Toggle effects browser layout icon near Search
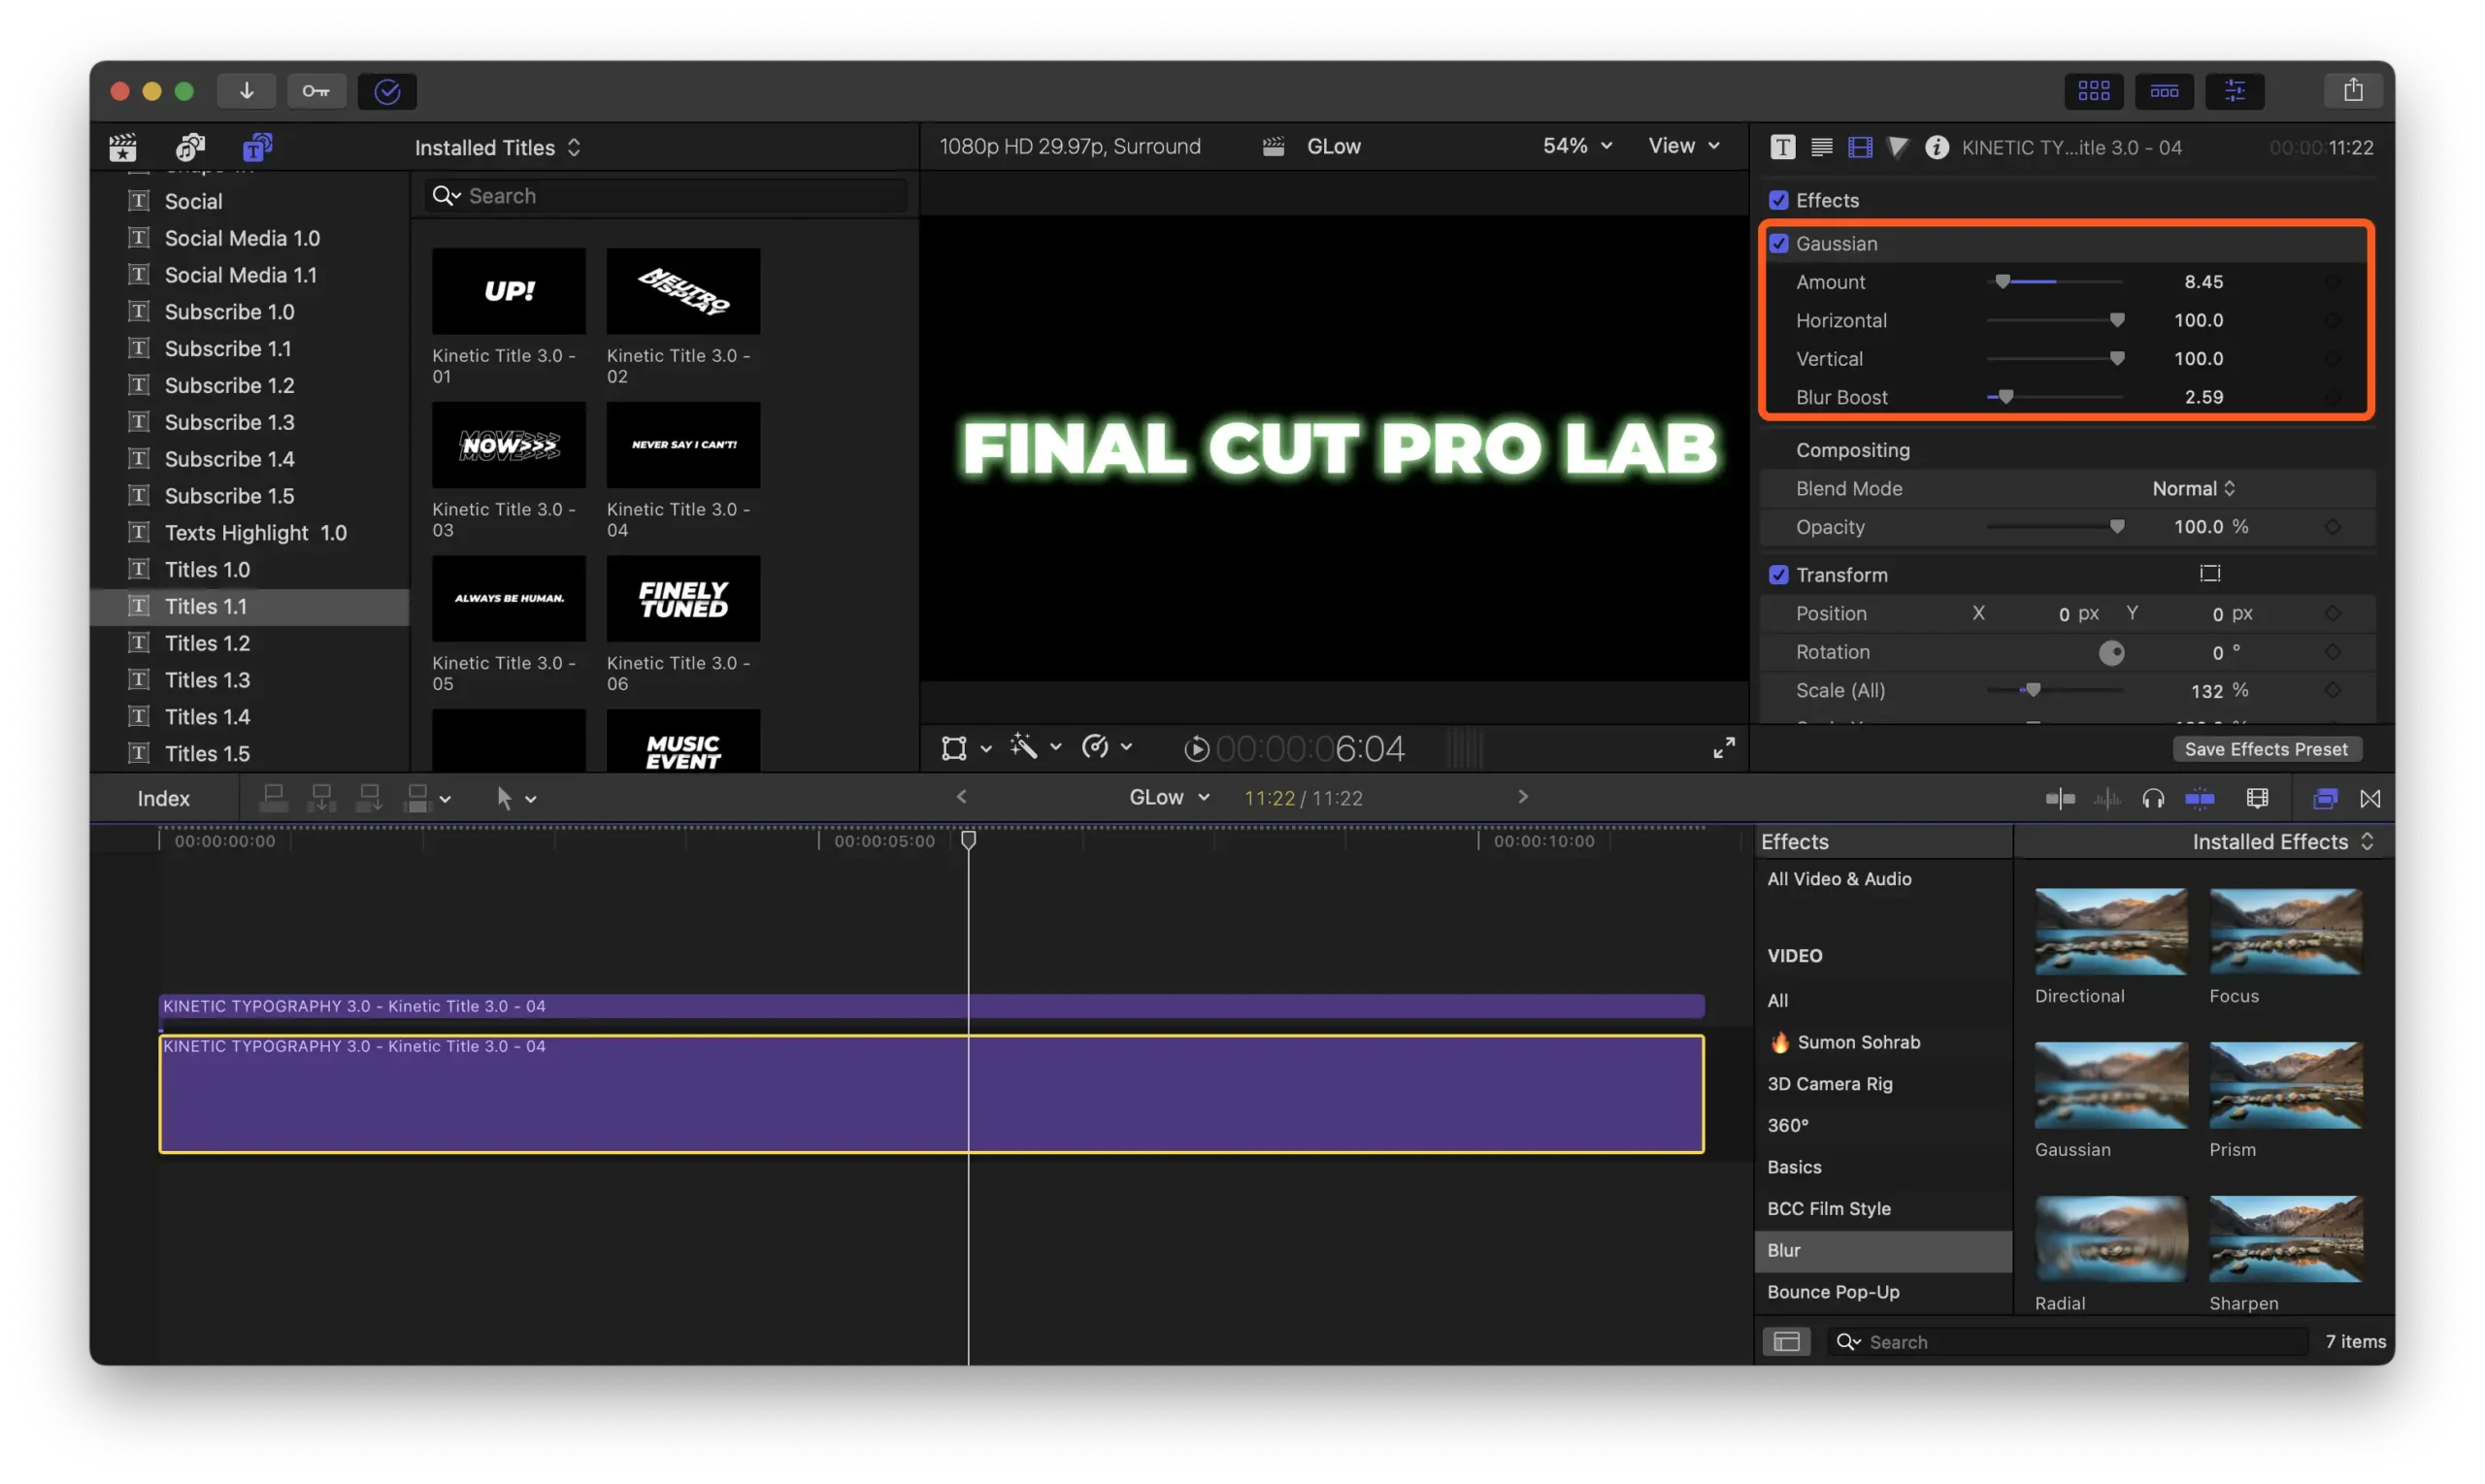This screenshot has width=2485, height=1484. pos(1786,1341)
